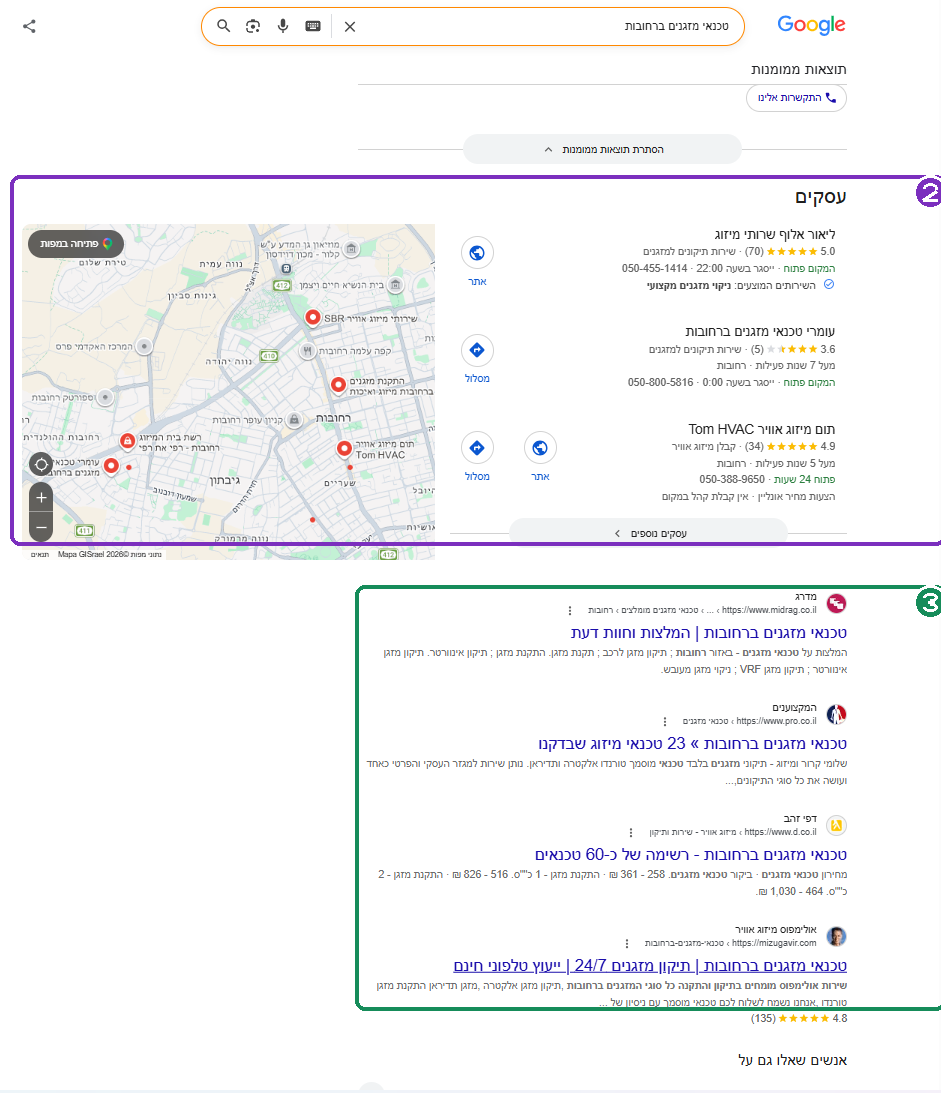Click the Tom HVAC map pin
The width and height of the screenshot is (941, 1093).
344,449
